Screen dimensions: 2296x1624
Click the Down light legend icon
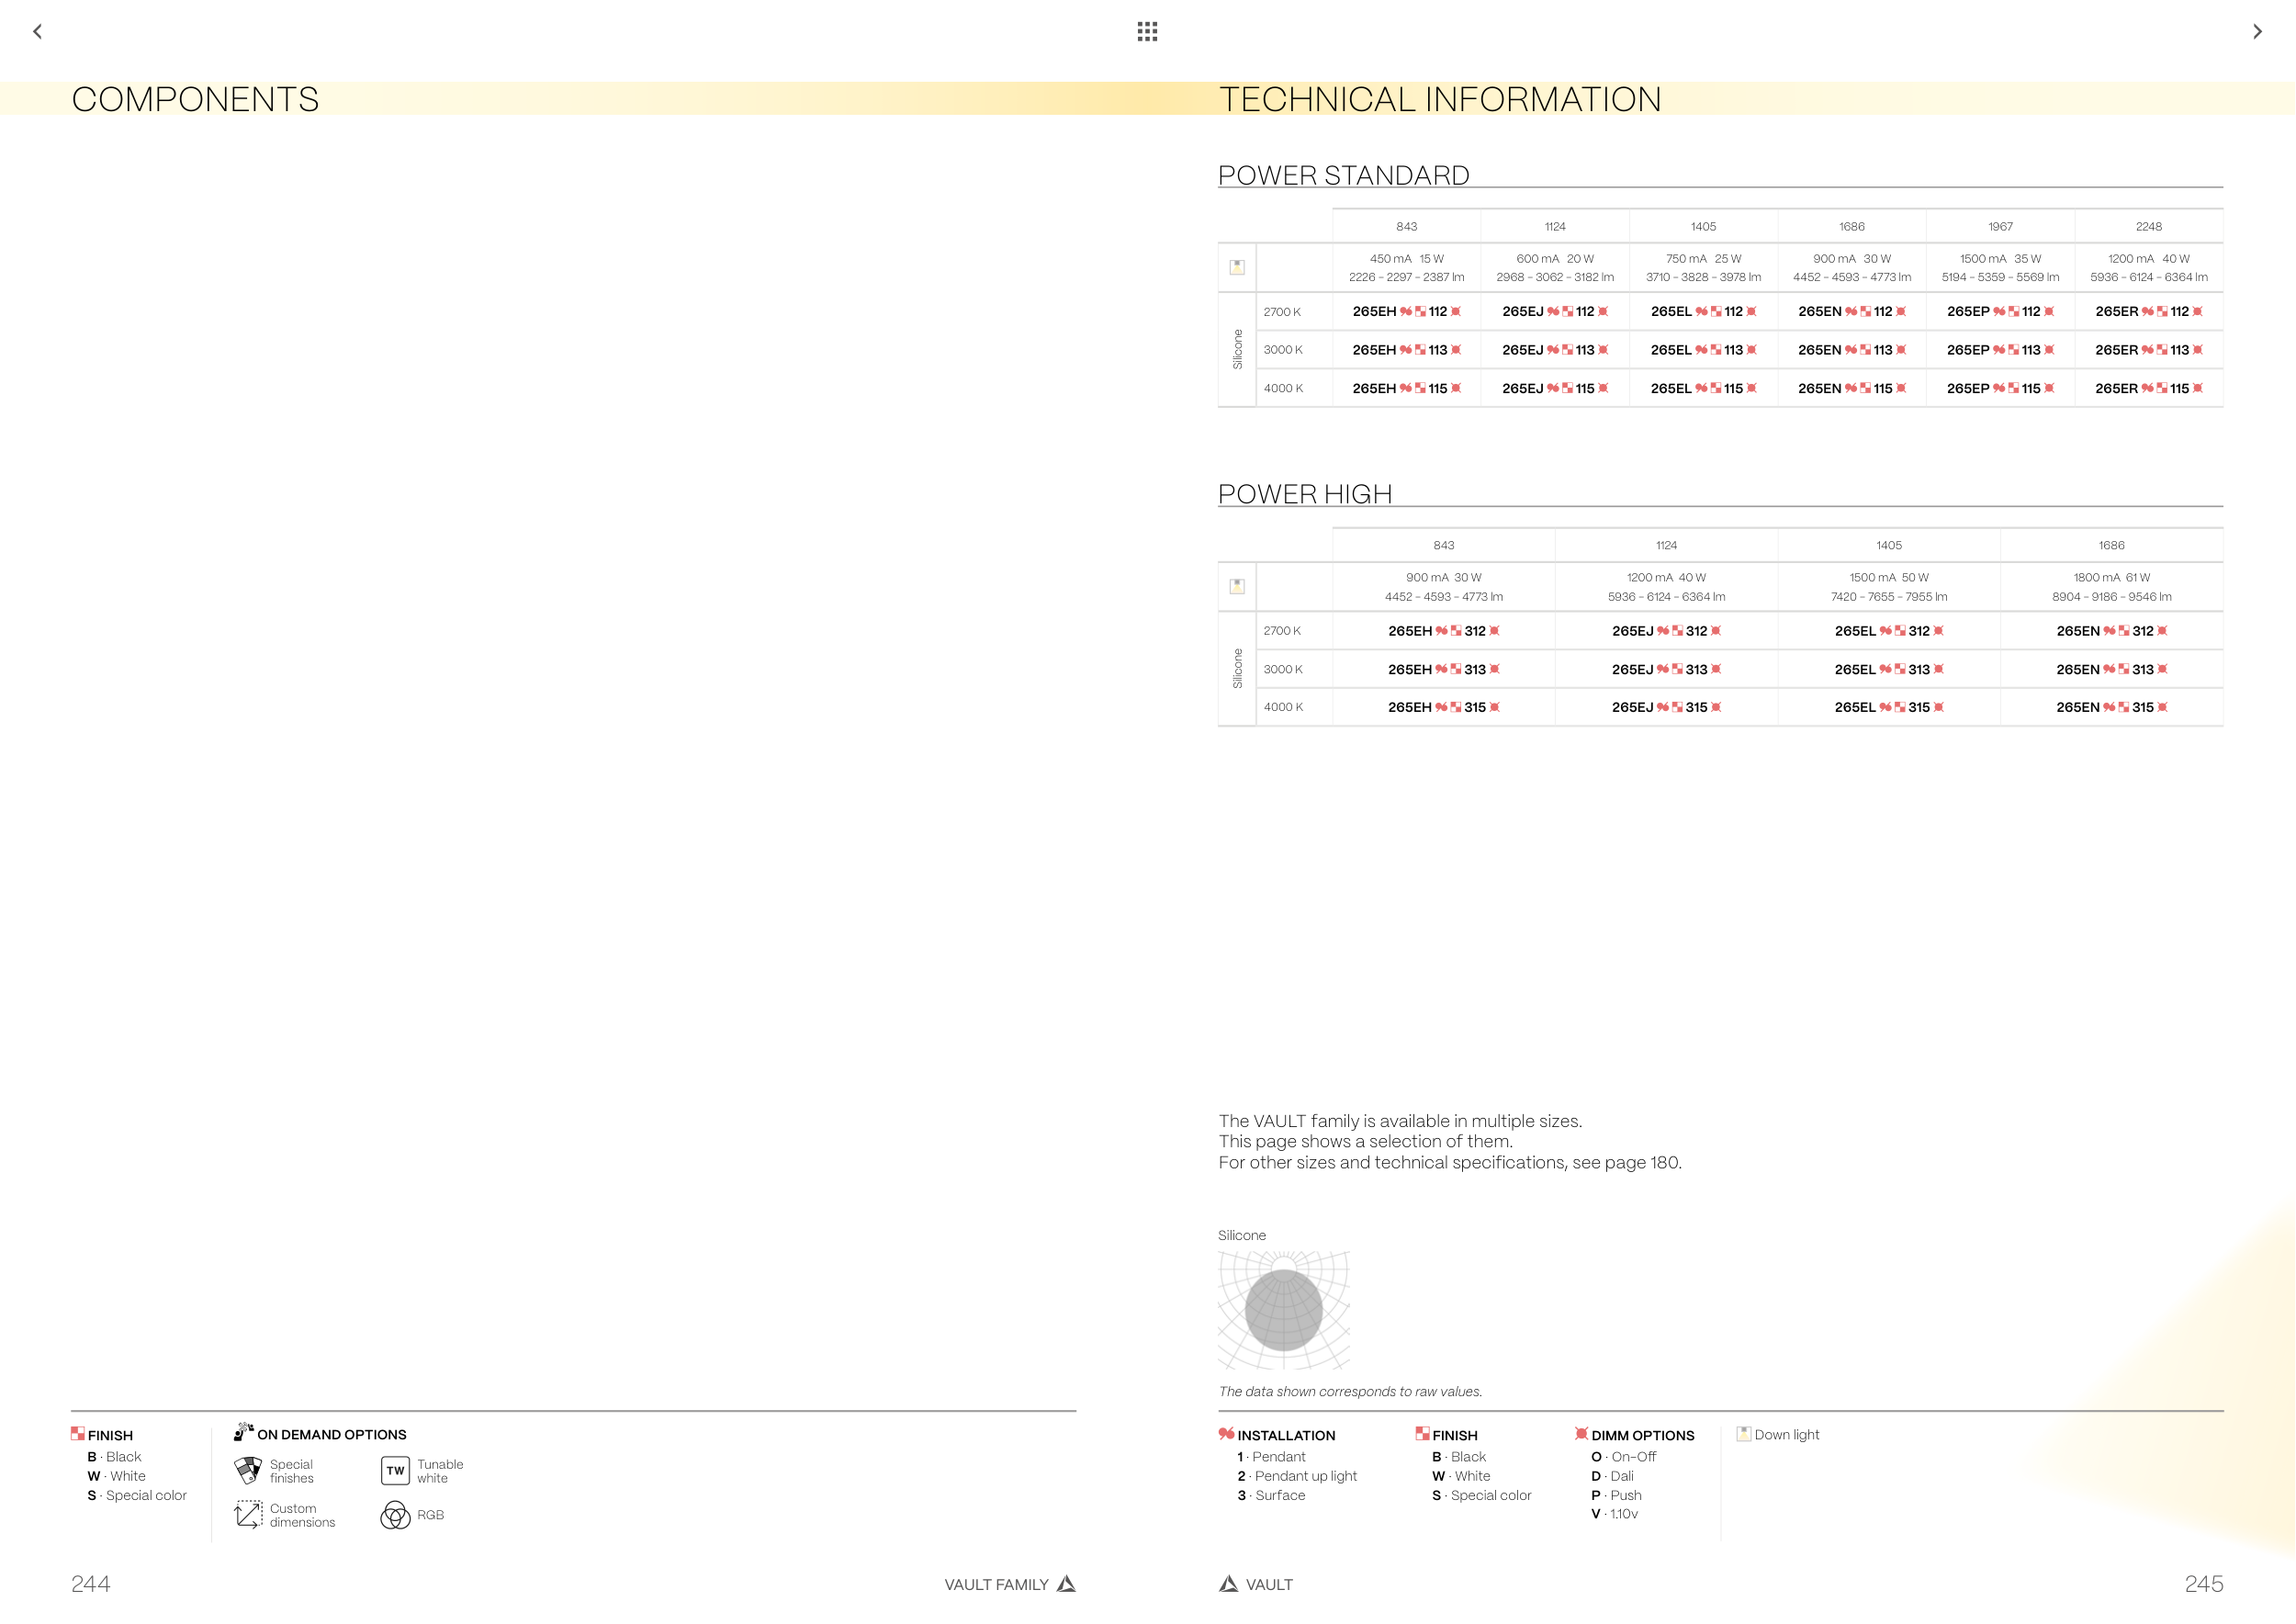[1743, 1433]
